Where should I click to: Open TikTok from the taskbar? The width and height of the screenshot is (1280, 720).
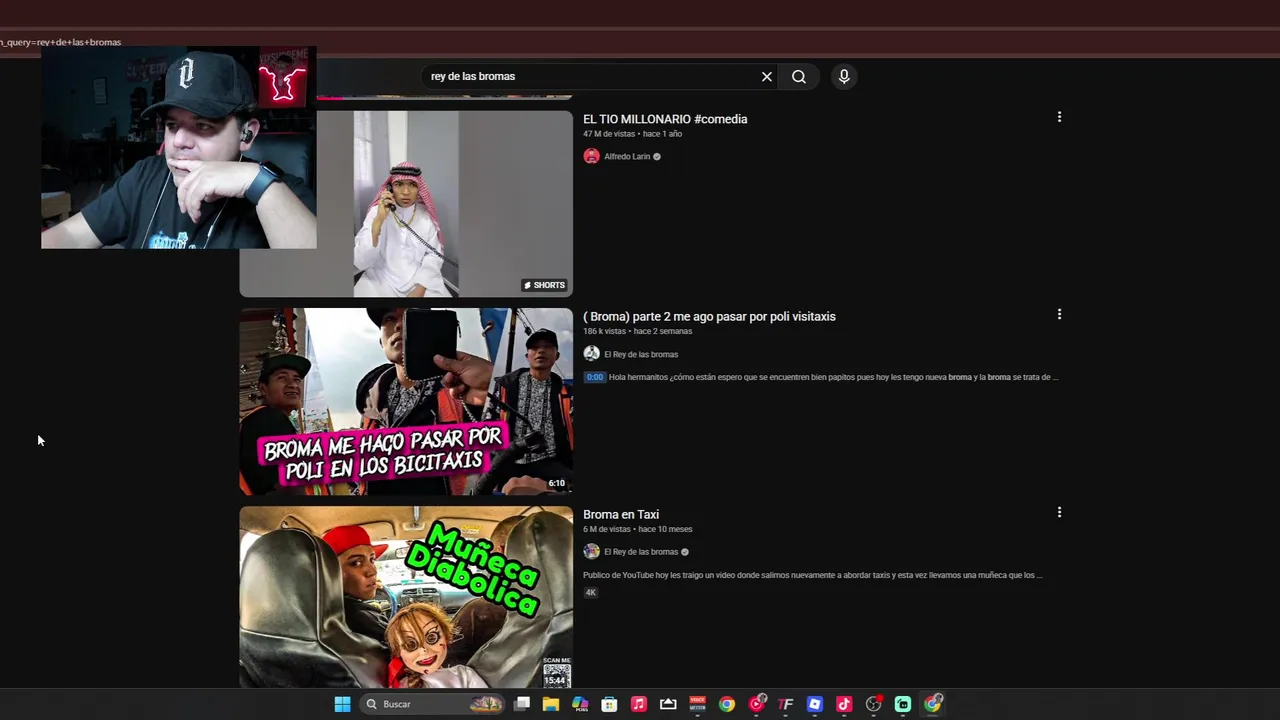click(x=844, y=704)
